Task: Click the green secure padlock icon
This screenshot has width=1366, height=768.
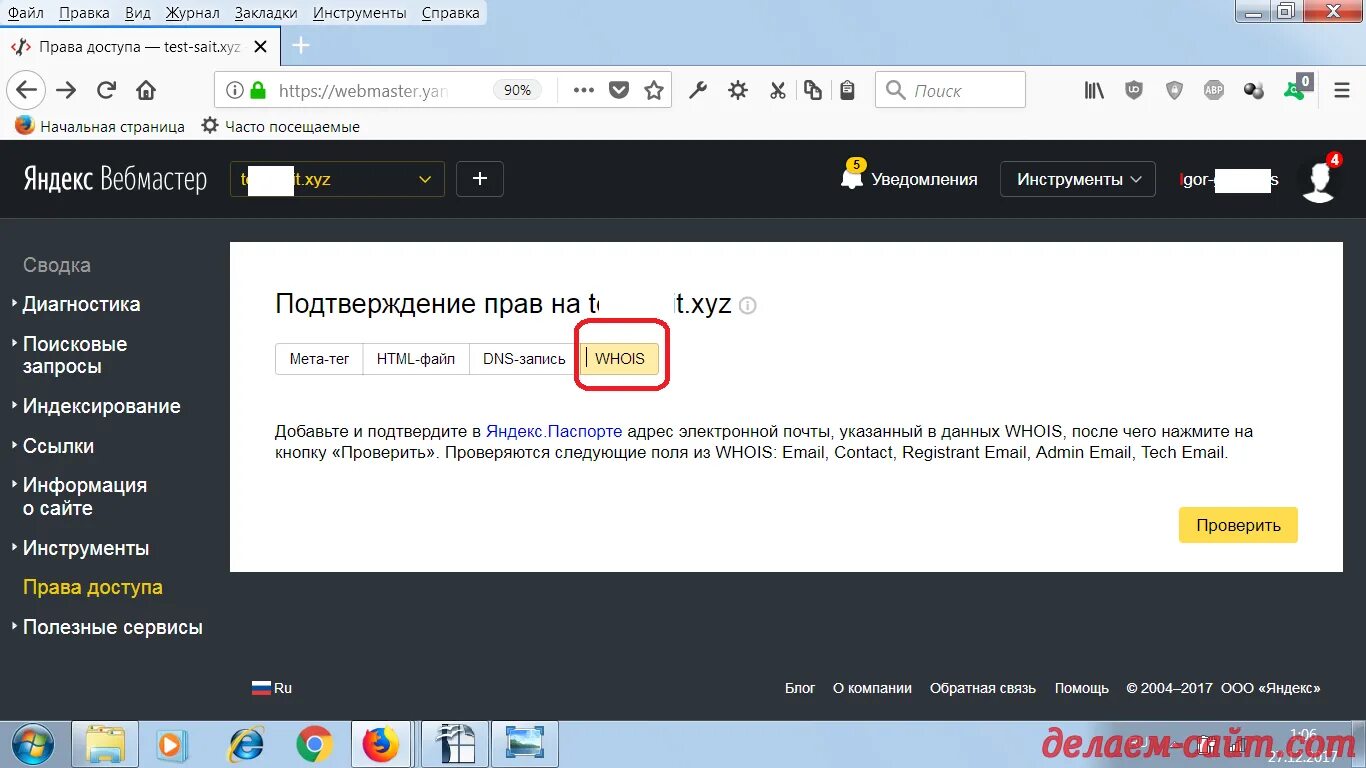Action: click(x=258, y=90)
